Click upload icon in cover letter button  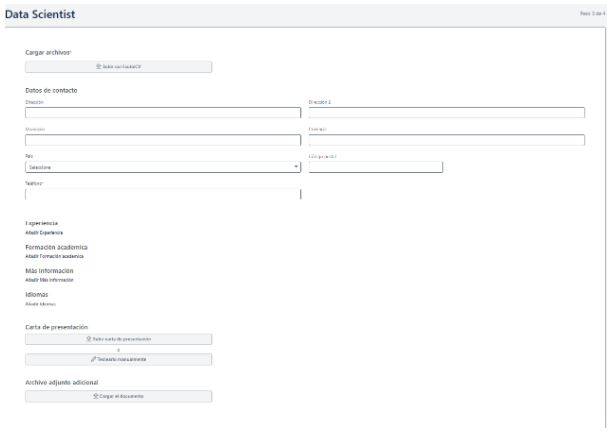click(x=89, y=339)
